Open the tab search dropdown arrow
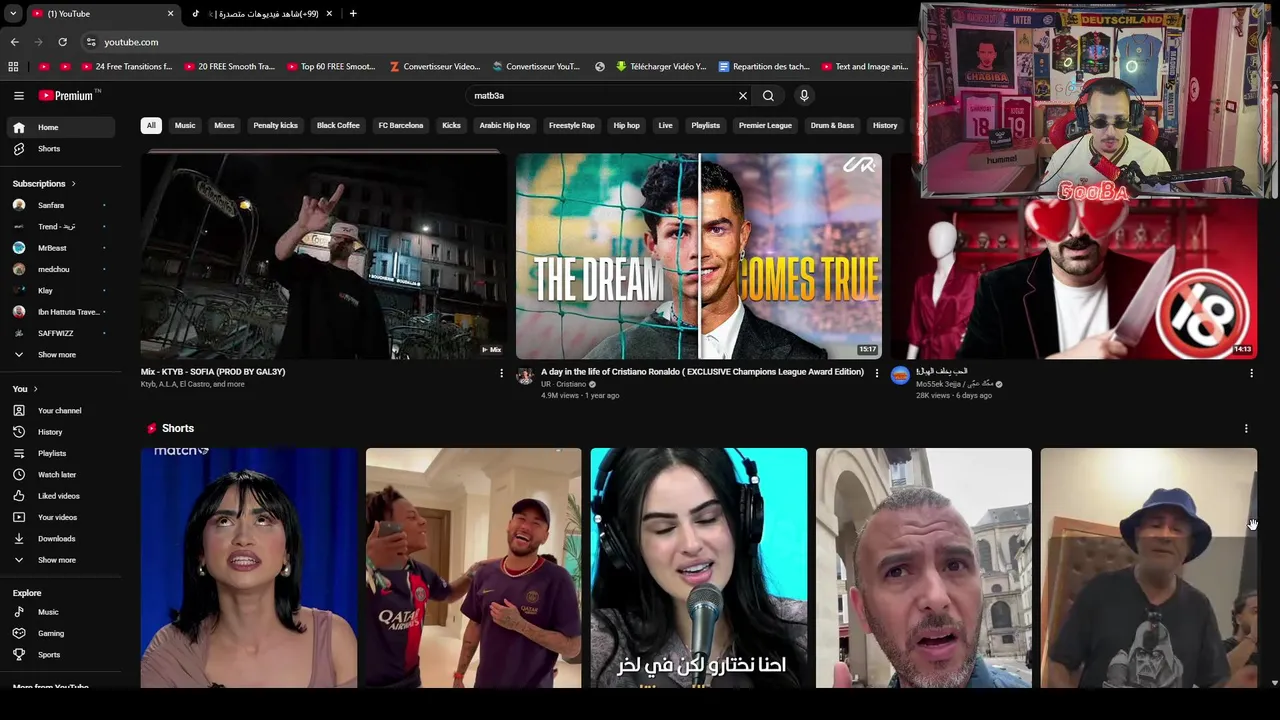1280x720 pixels. [x=13, y=14]
